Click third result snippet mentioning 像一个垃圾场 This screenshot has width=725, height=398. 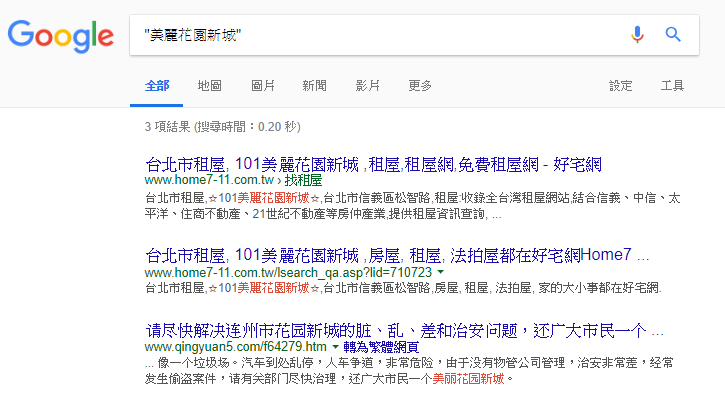(409, 371)
